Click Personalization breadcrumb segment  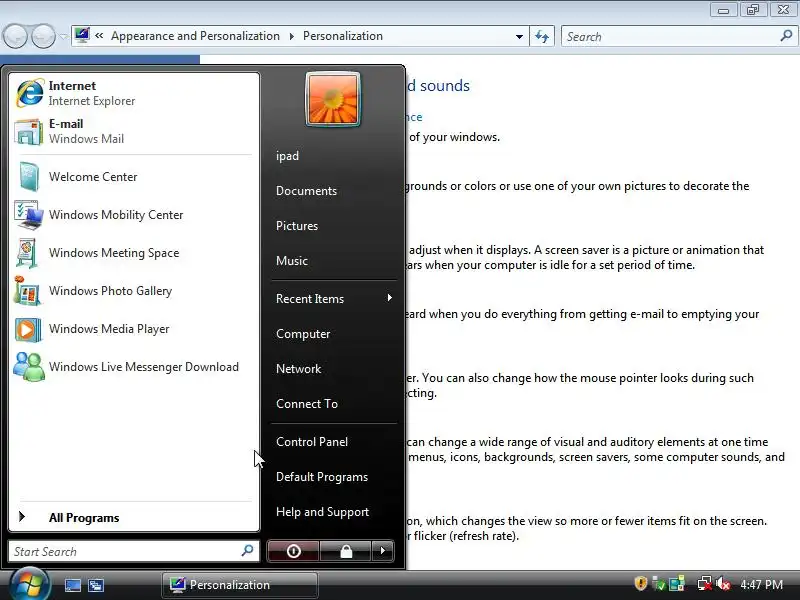[343, 36]
